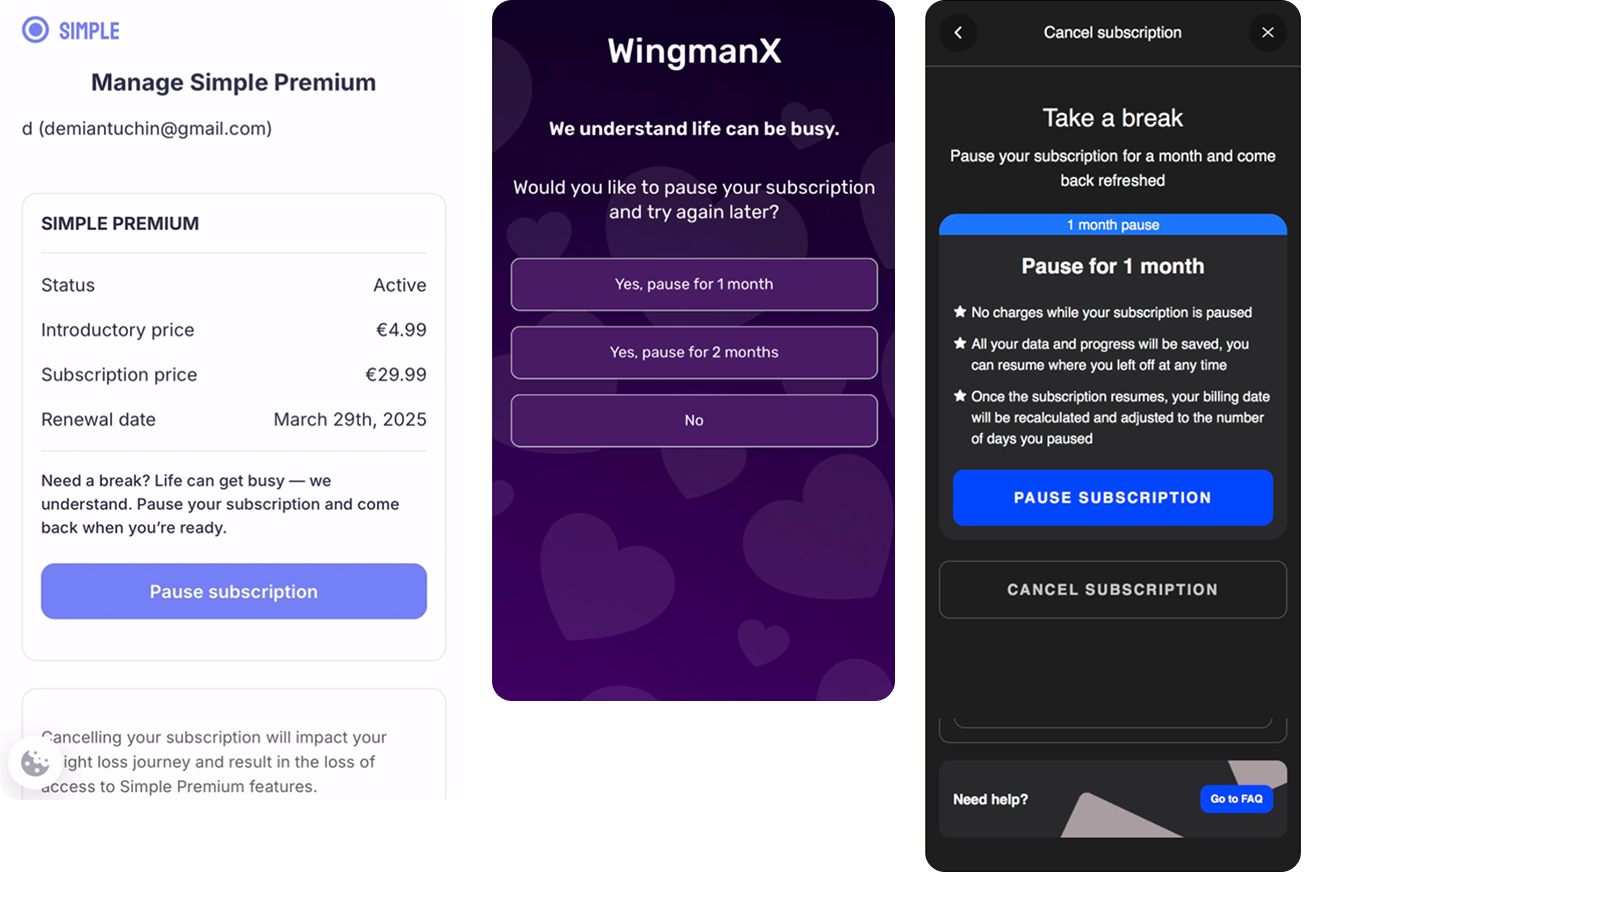Click the CANCEL SUBSCRIPTION outlined button

point(1113,589)
